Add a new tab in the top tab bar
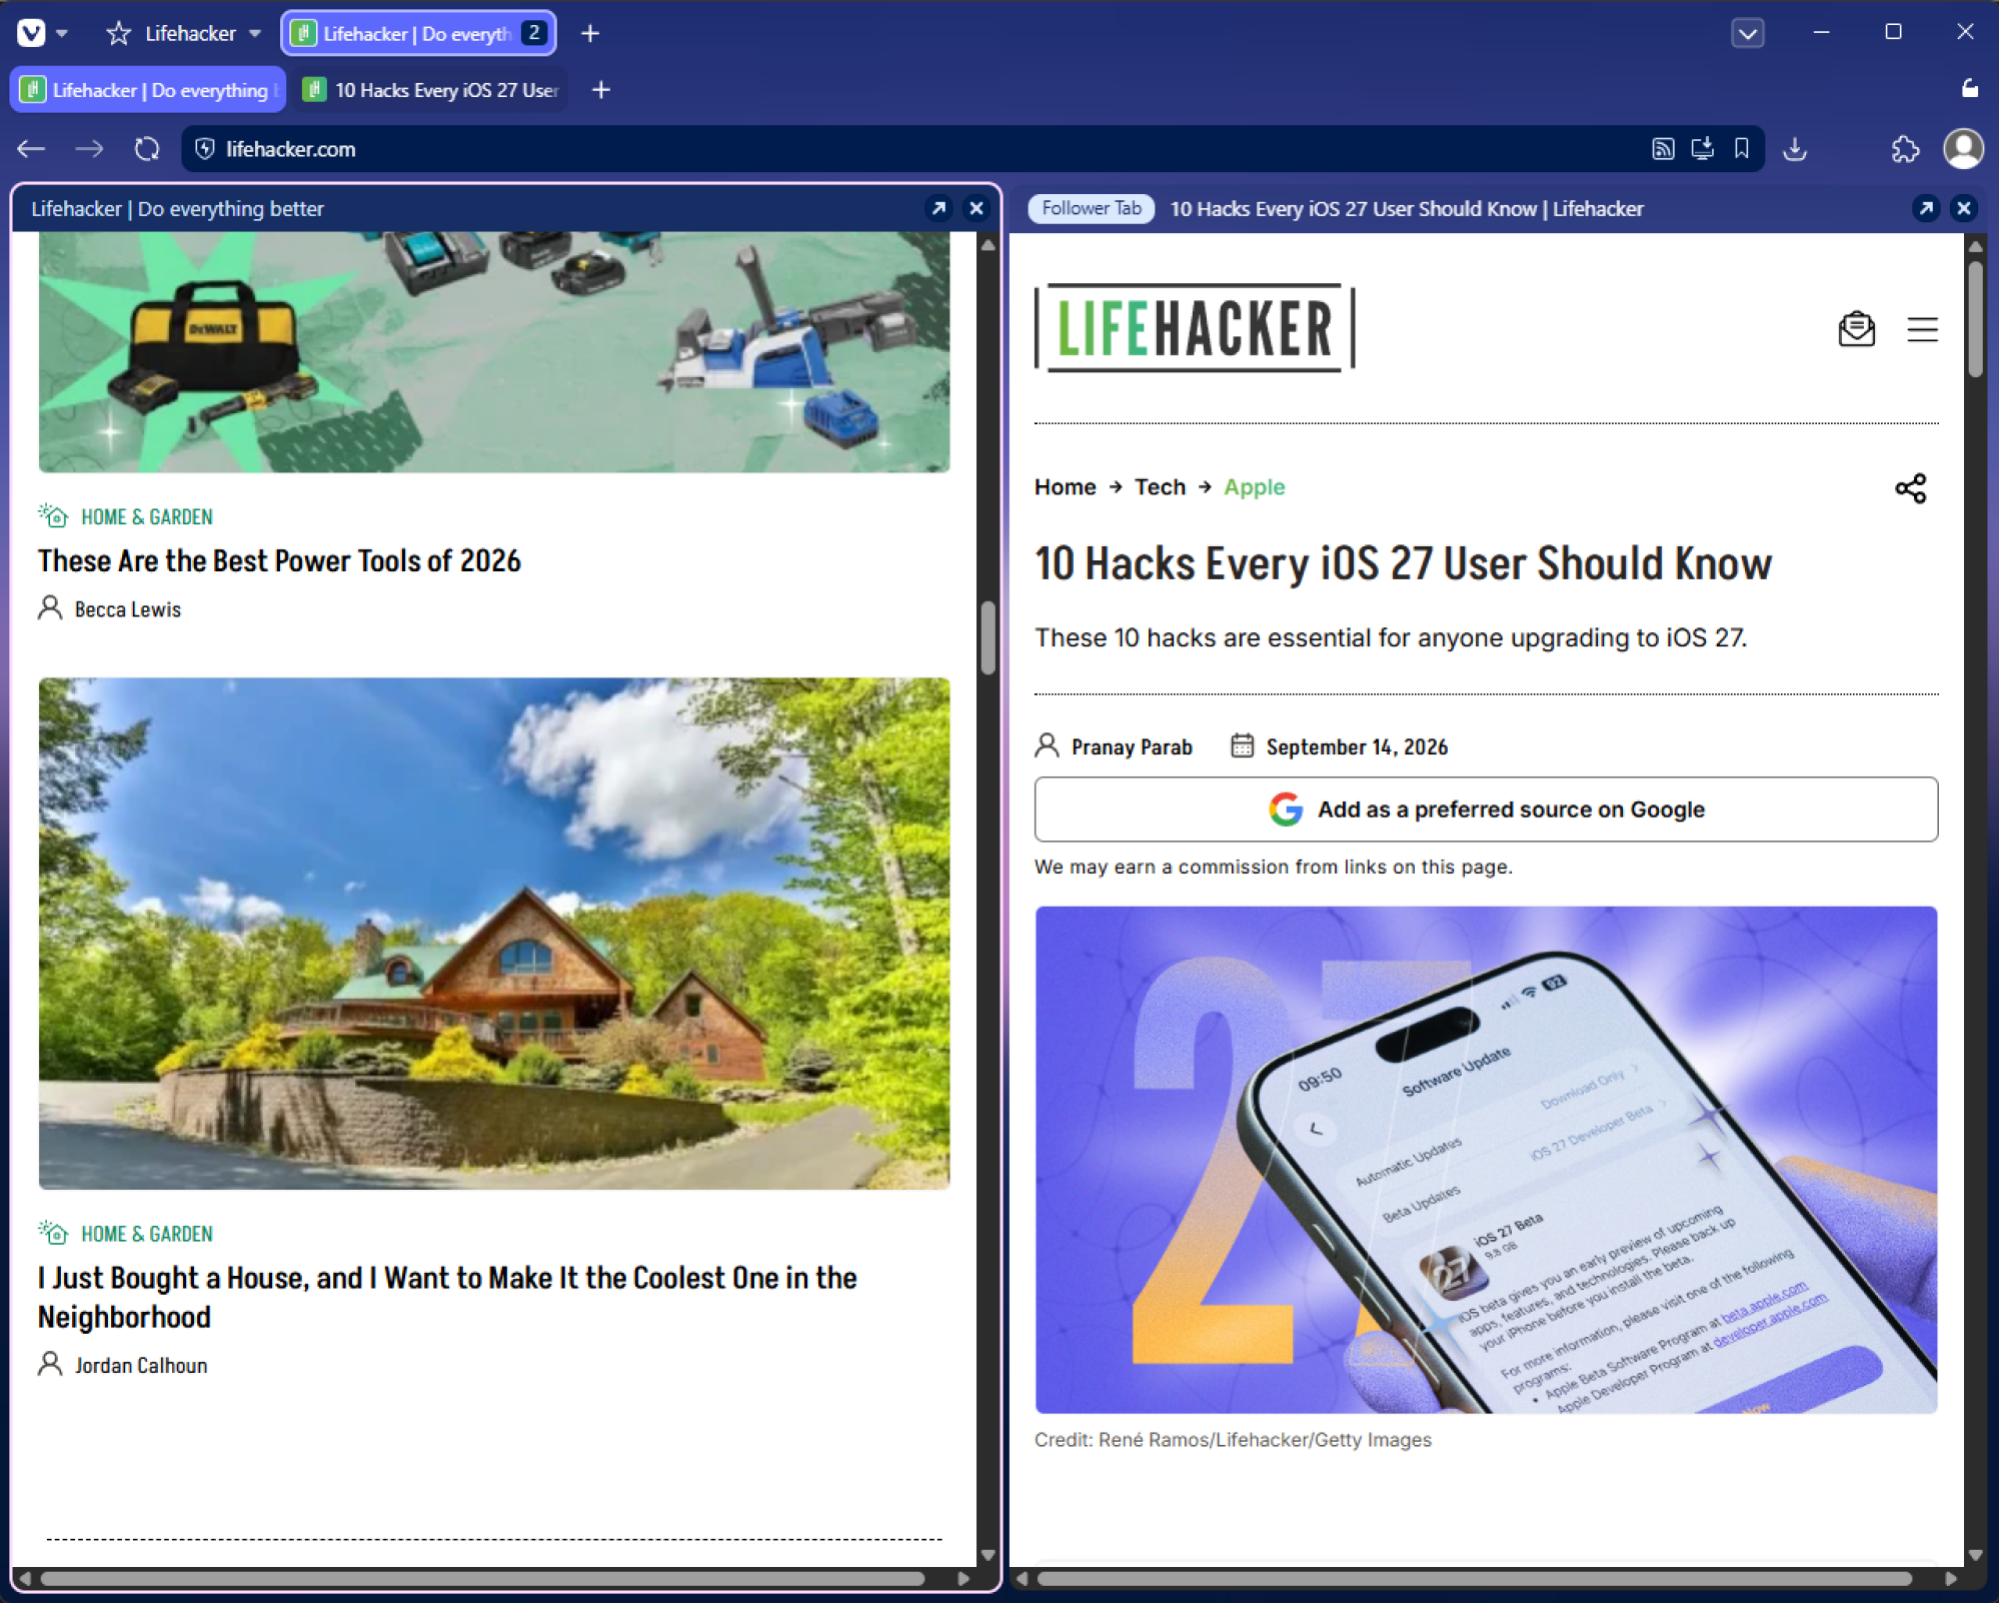Image resolution: width=1999 pixels, height=1603 pixels. (590, 33)
